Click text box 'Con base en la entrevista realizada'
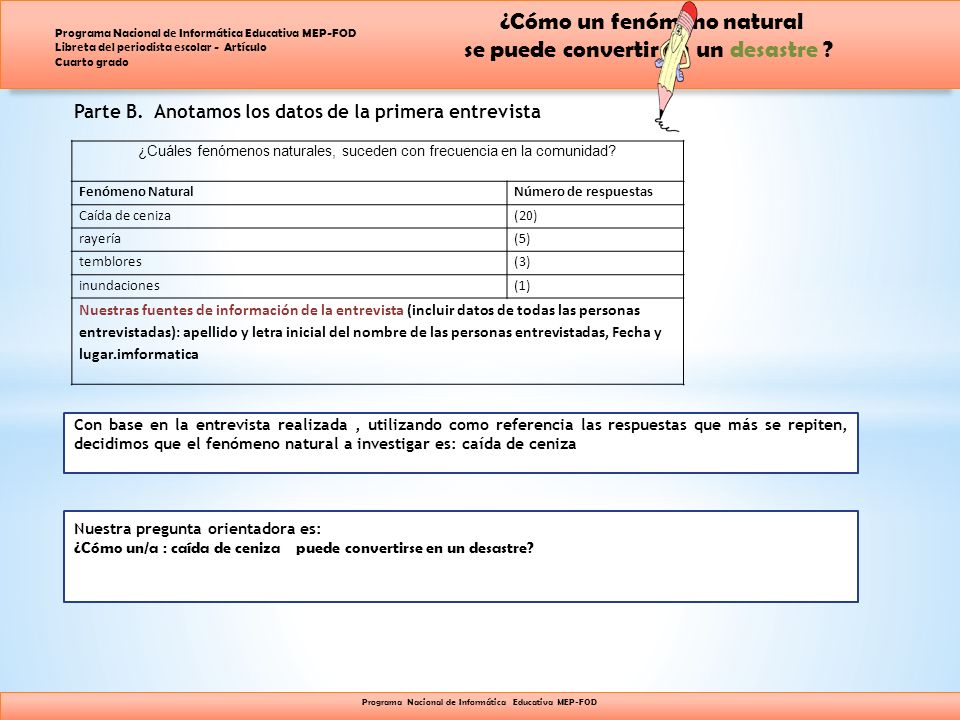This screenshot has height=720, width=960. point(460,443)
